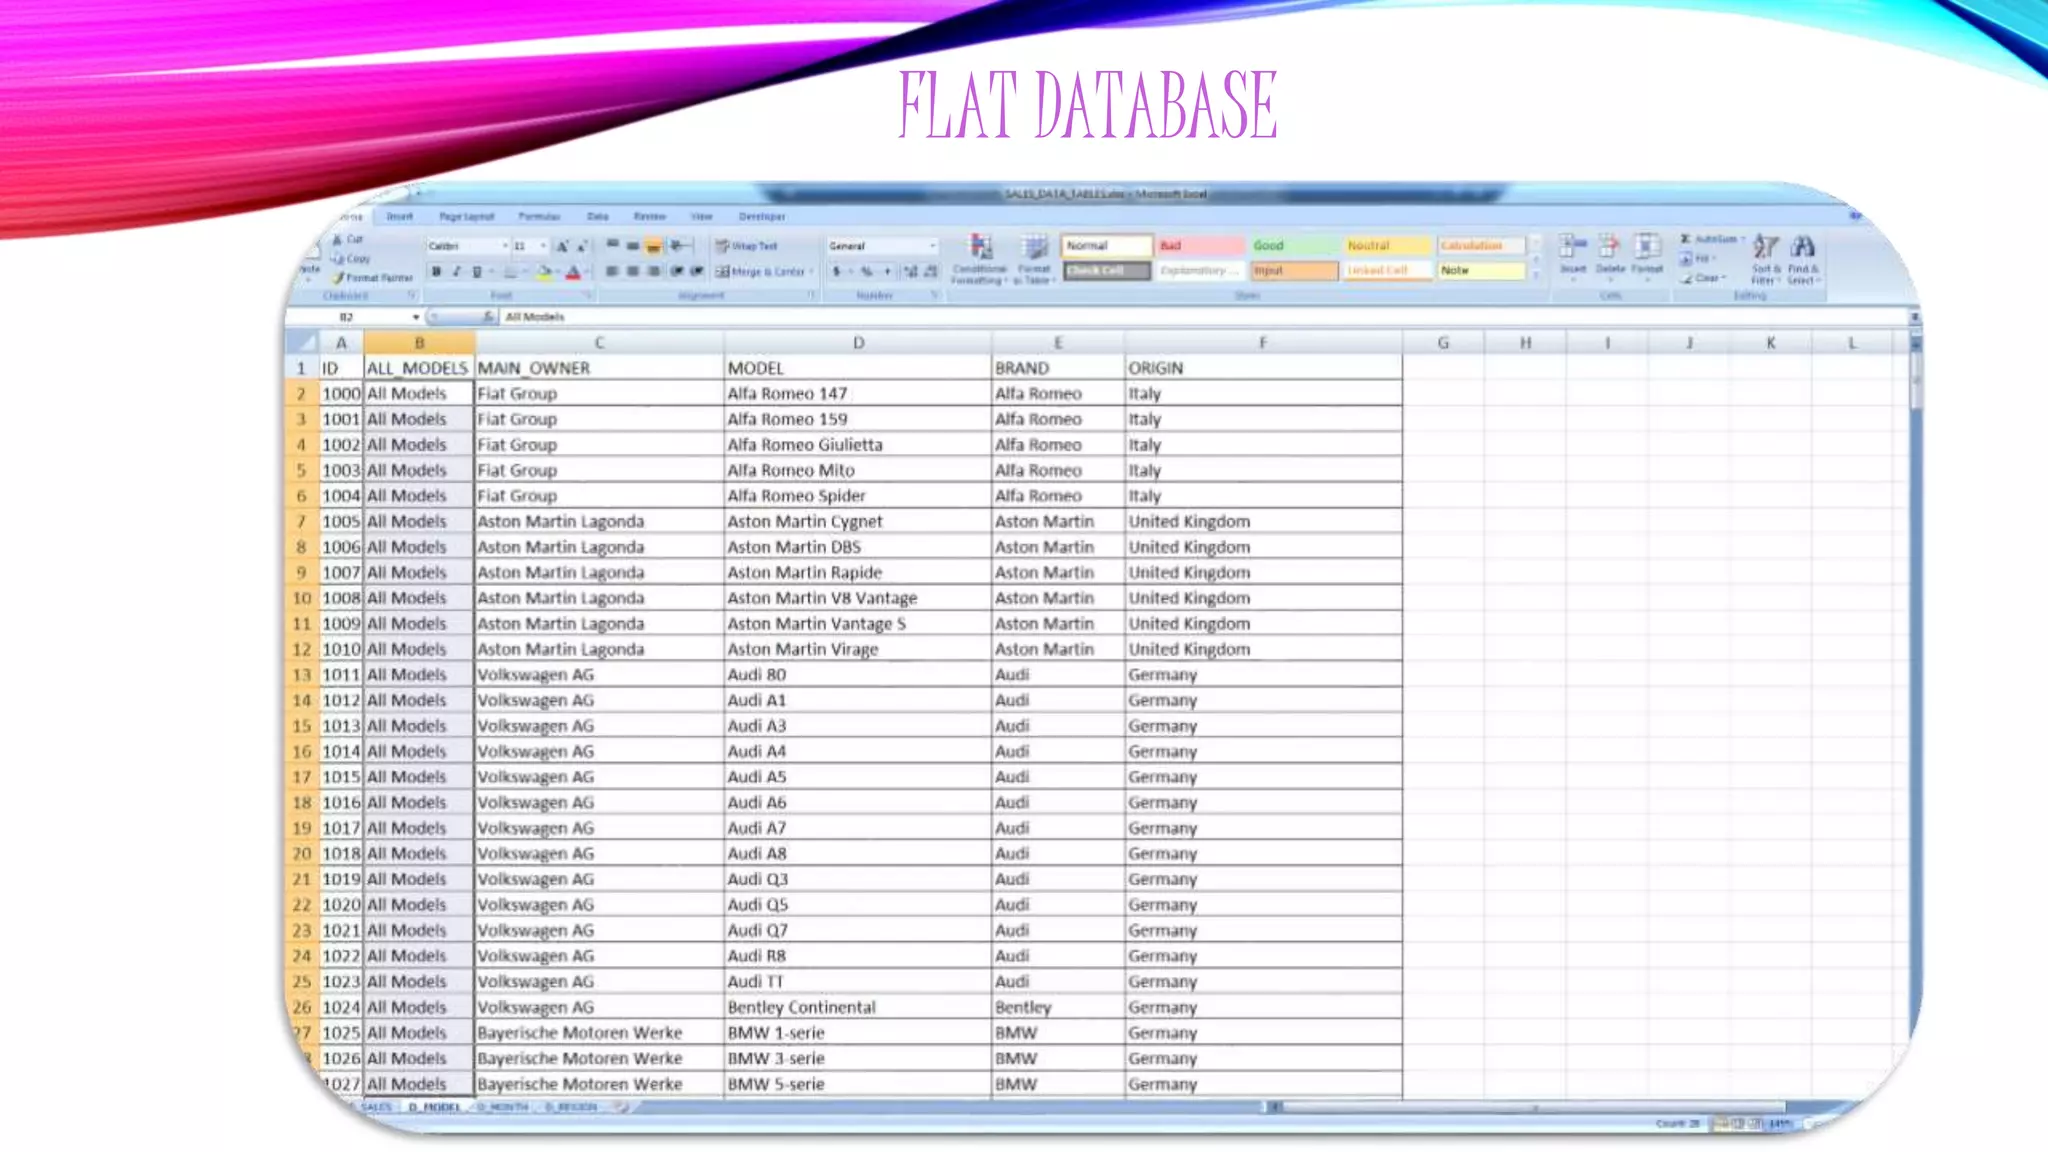Image resolution: width=2048 pixels, height=1152 pixels.
Task: Click the Fill icon in Editing group
Action: click(1687, 259)
